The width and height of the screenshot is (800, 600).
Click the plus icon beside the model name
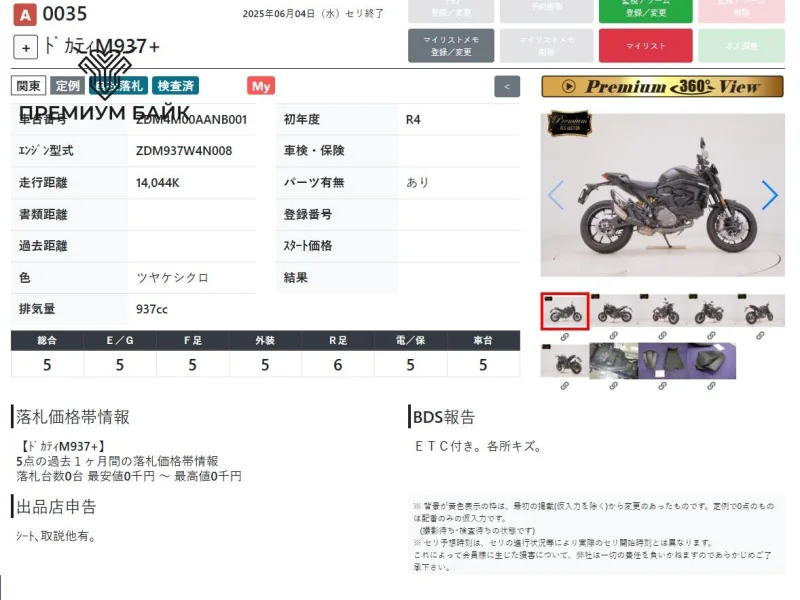point(26,47)
